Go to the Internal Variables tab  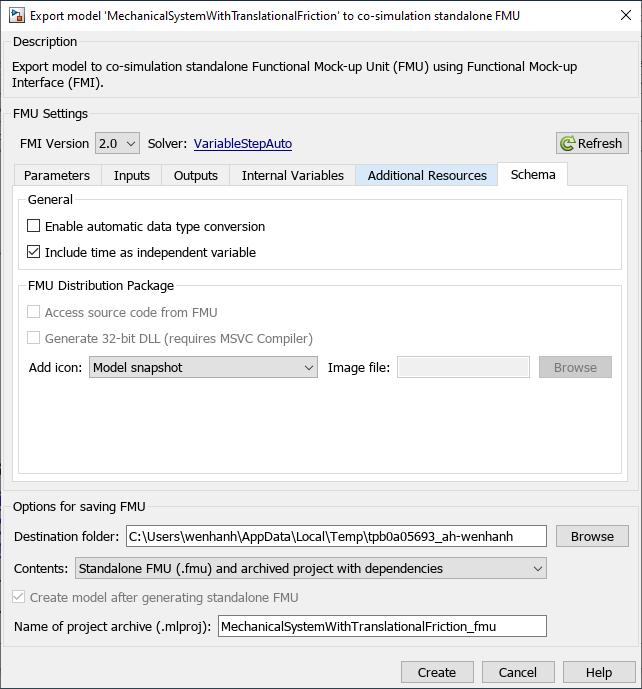[x=292, y=175]
